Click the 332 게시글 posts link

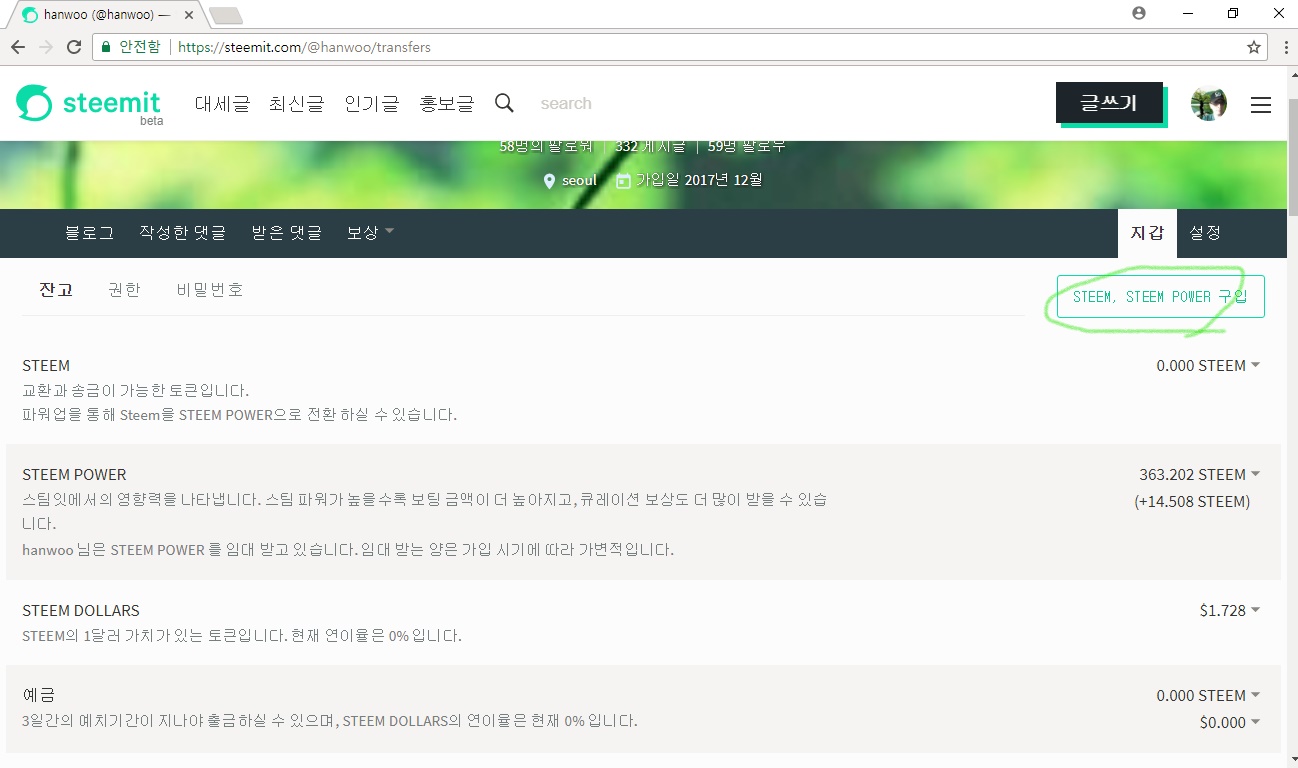(650, 146)
